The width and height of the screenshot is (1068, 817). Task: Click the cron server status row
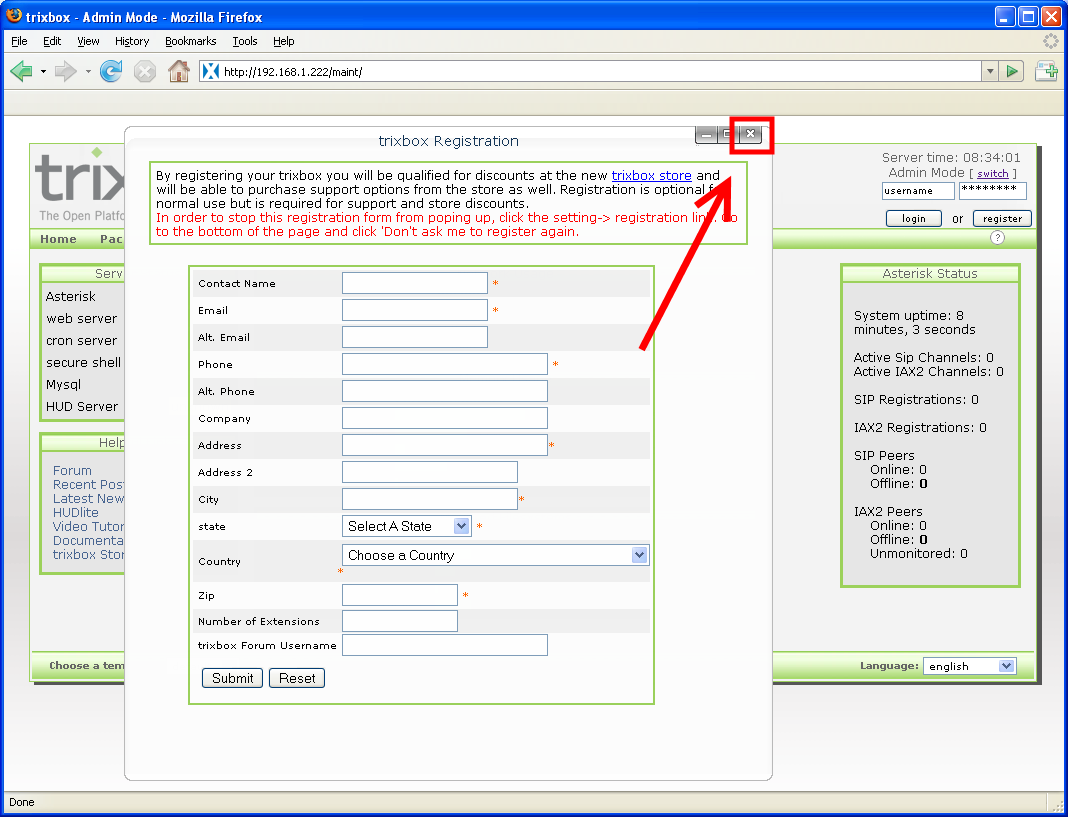84,340
